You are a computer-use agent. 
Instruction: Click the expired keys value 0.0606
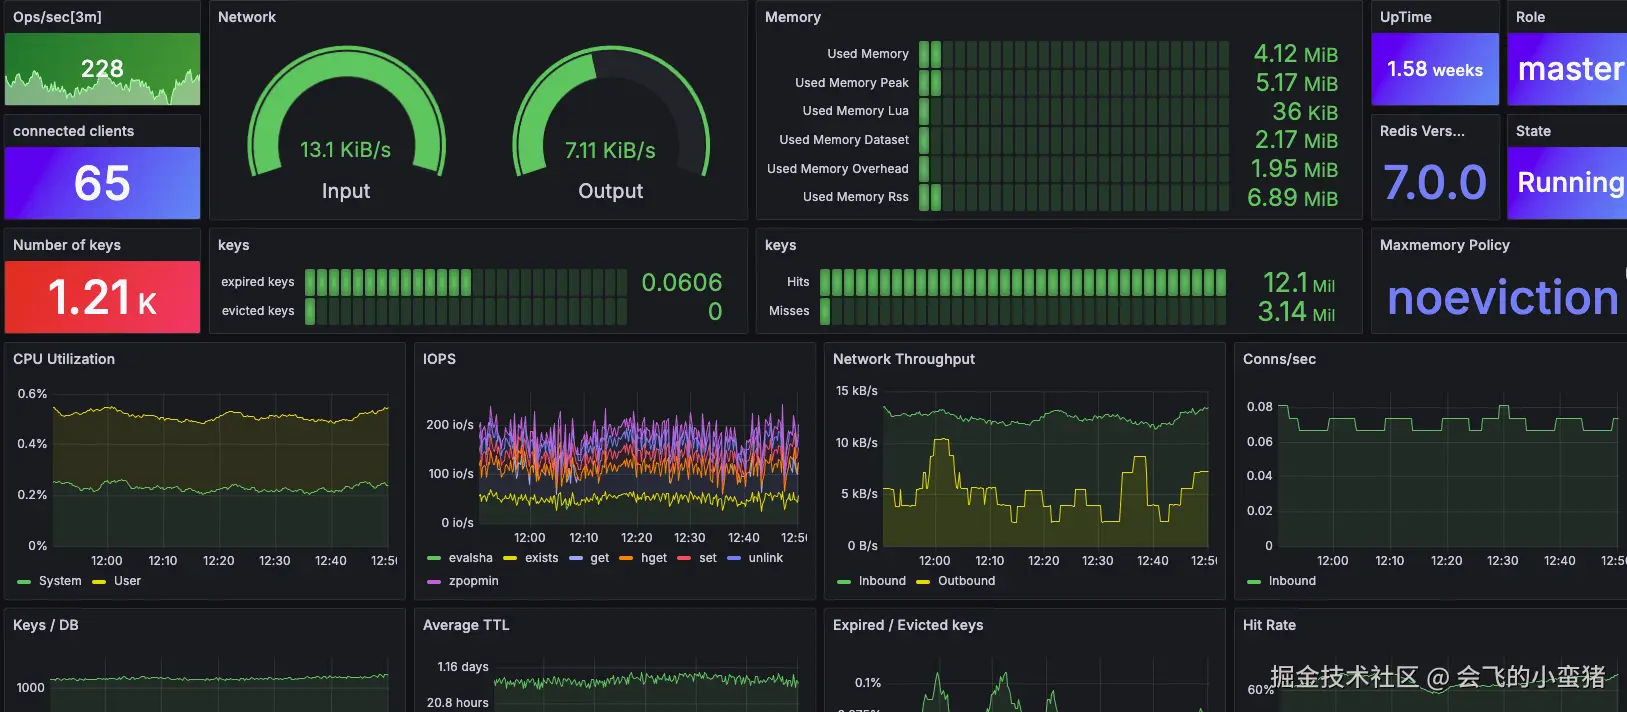(682, 283)
